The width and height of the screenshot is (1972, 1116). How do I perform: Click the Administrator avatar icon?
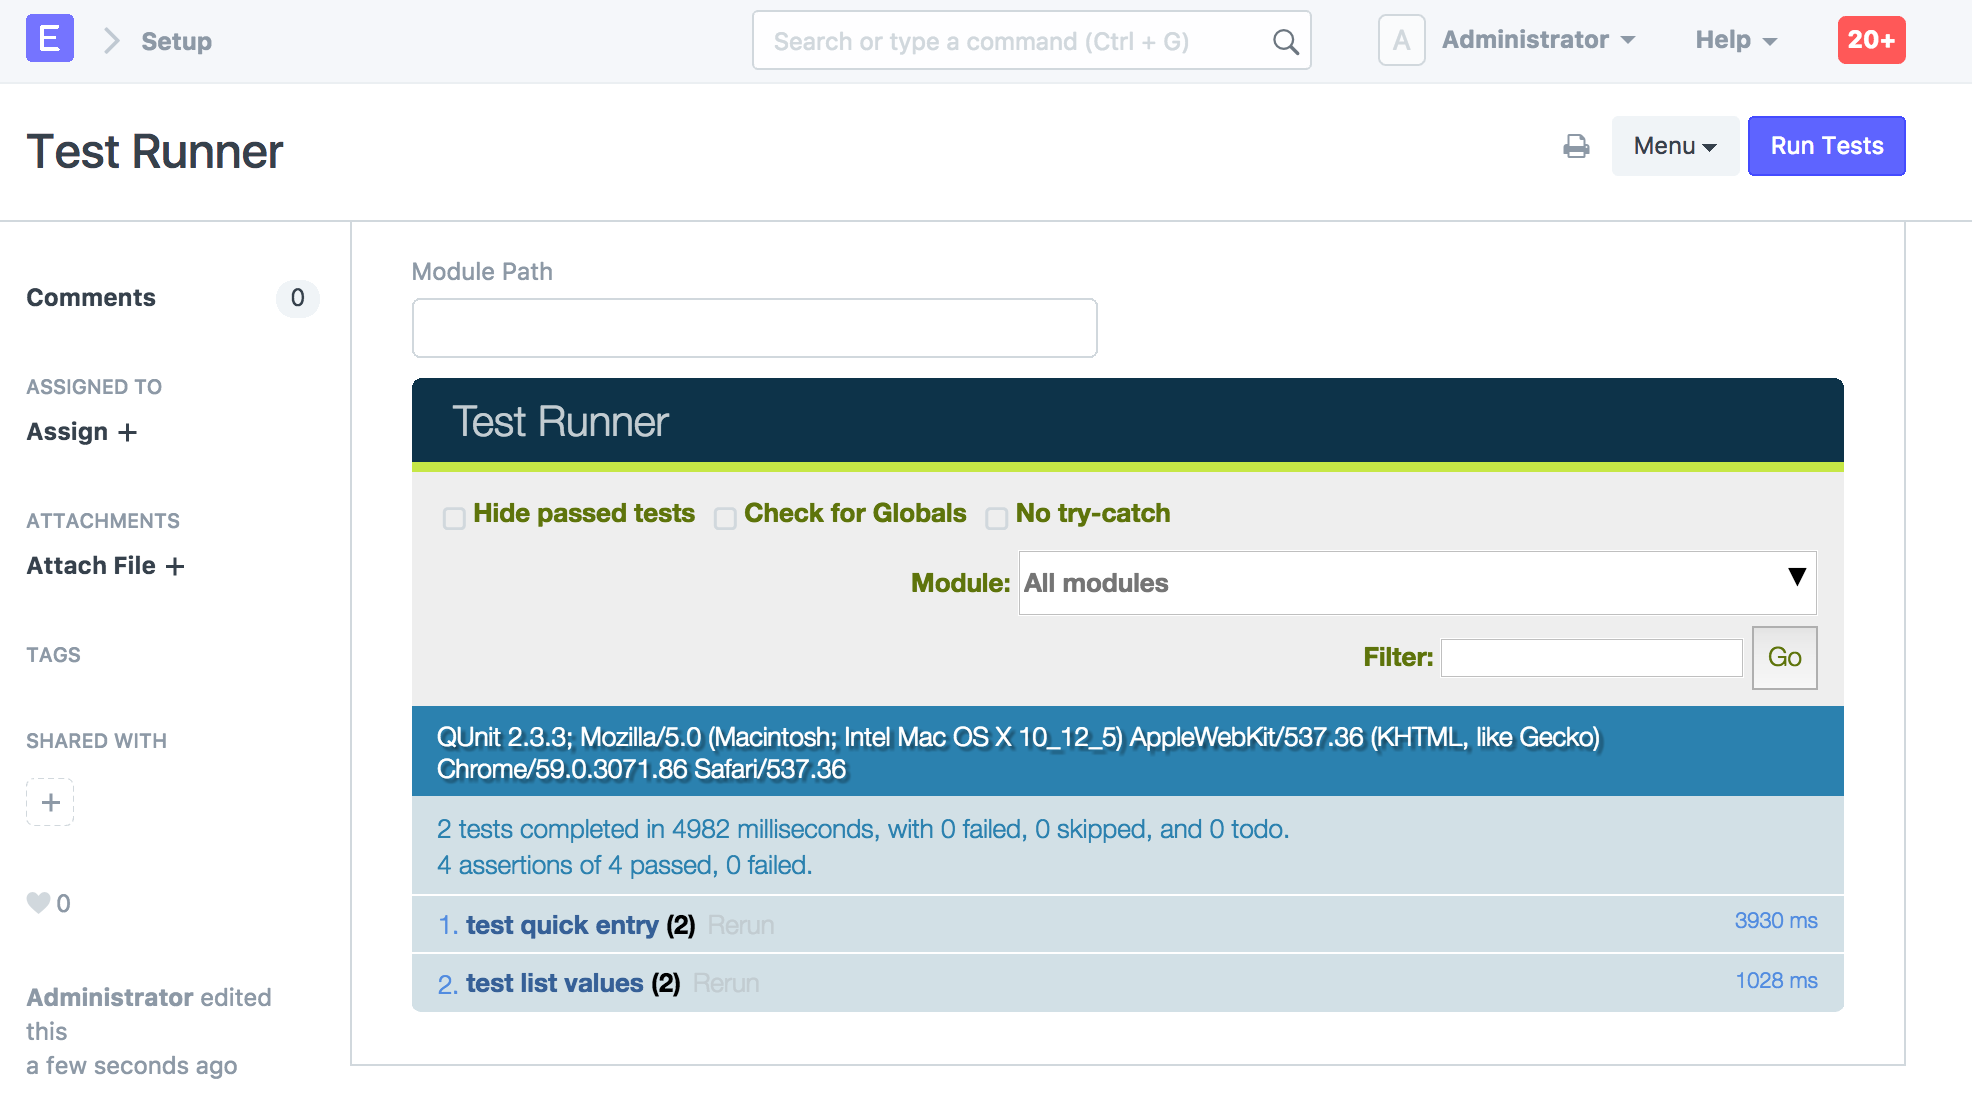pyautogui.click(x=1401, y=41)
